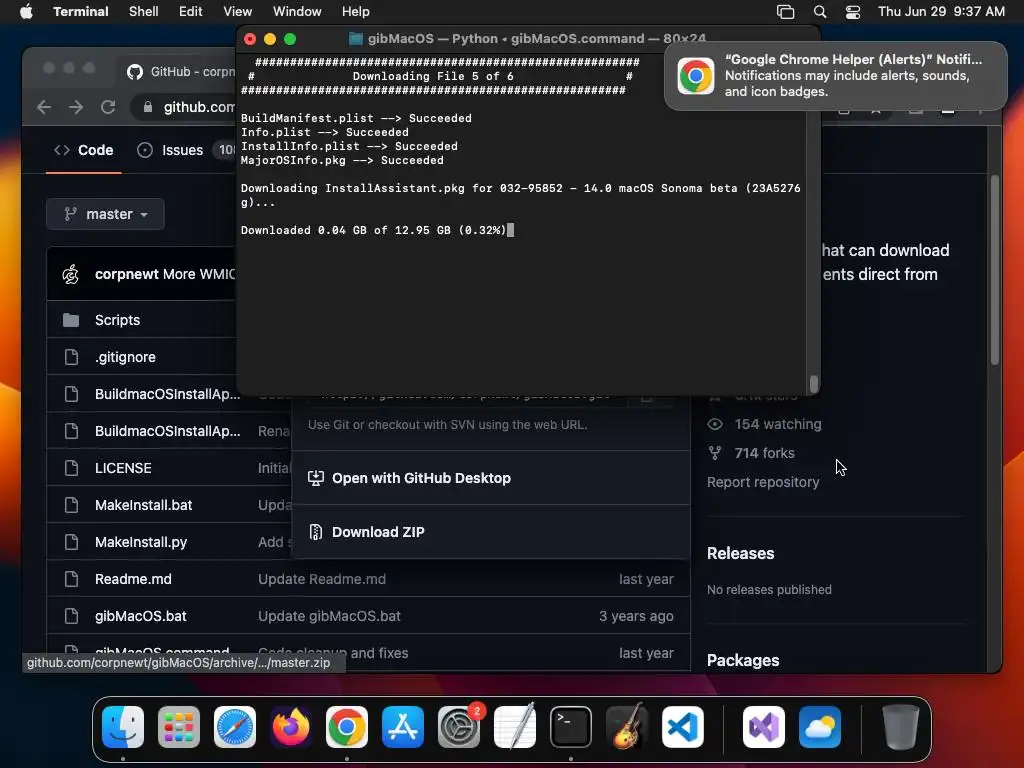Viewport: 1024px width, 768px height.
Task: Open Google Chrome in the Dock
Action: pos(347,727)
